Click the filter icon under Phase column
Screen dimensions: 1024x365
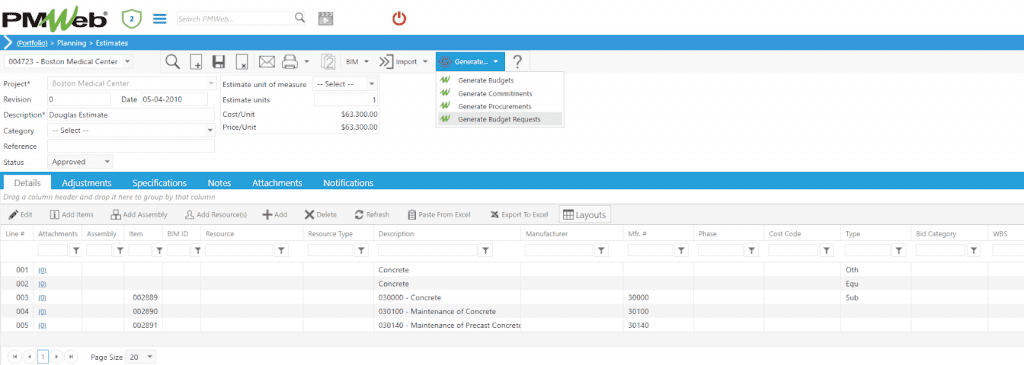(751, 250)
